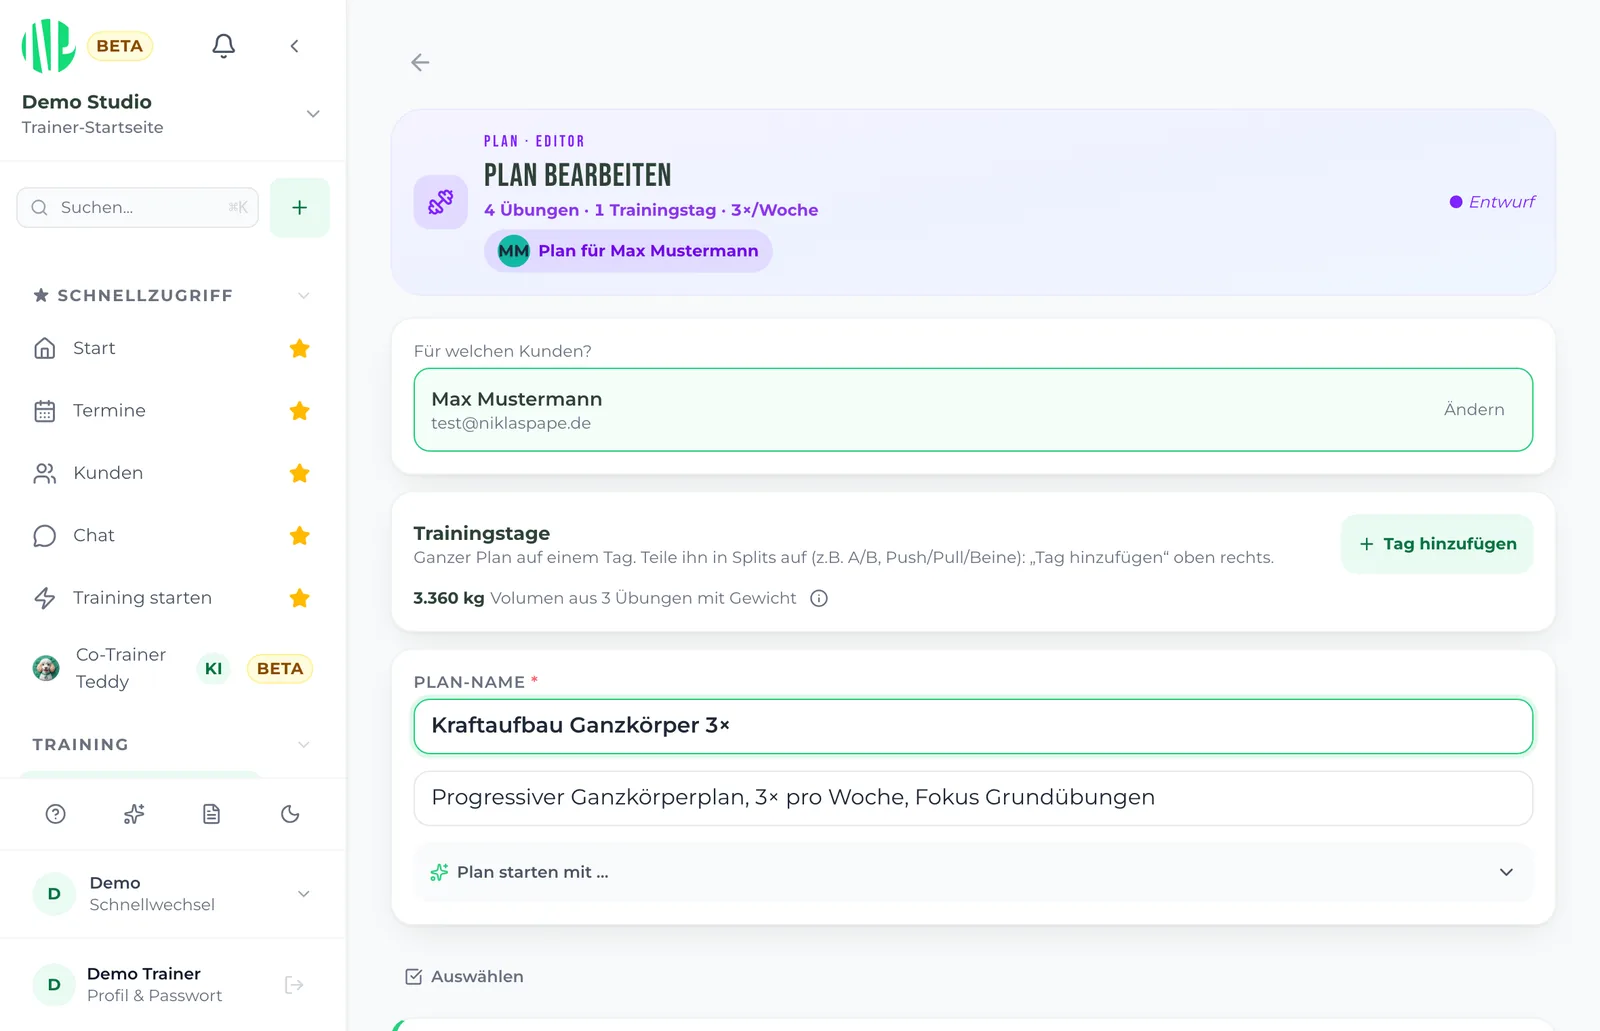Click the BETA badge beside the logo
1600x1031 pixels.
[x=120, y=46]
